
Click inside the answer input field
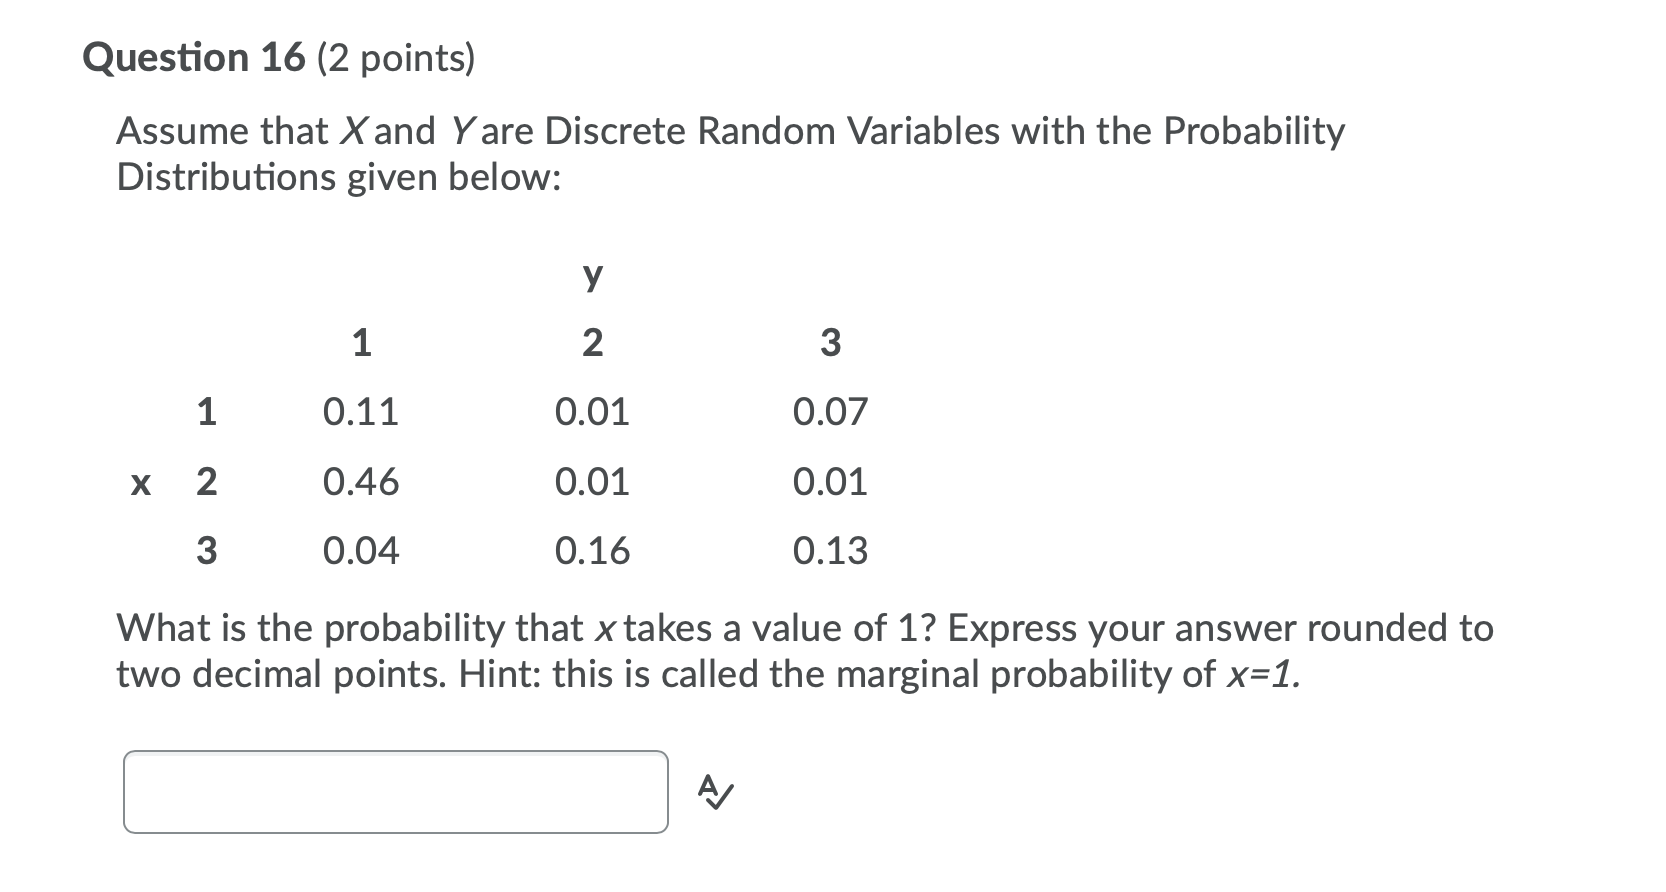coord(395,790)
